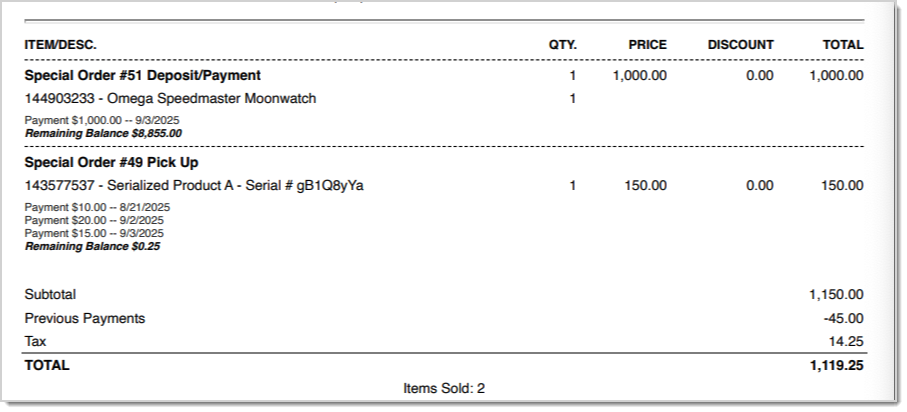
Task: Select the grand total amount 1,119.25
Action: (x=836, y=366)
